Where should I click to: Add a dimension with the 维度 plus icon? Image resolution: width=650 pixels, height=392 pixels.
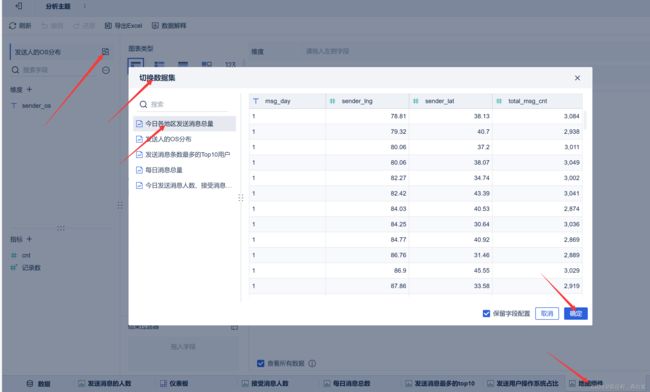click(x=29, y=89)
